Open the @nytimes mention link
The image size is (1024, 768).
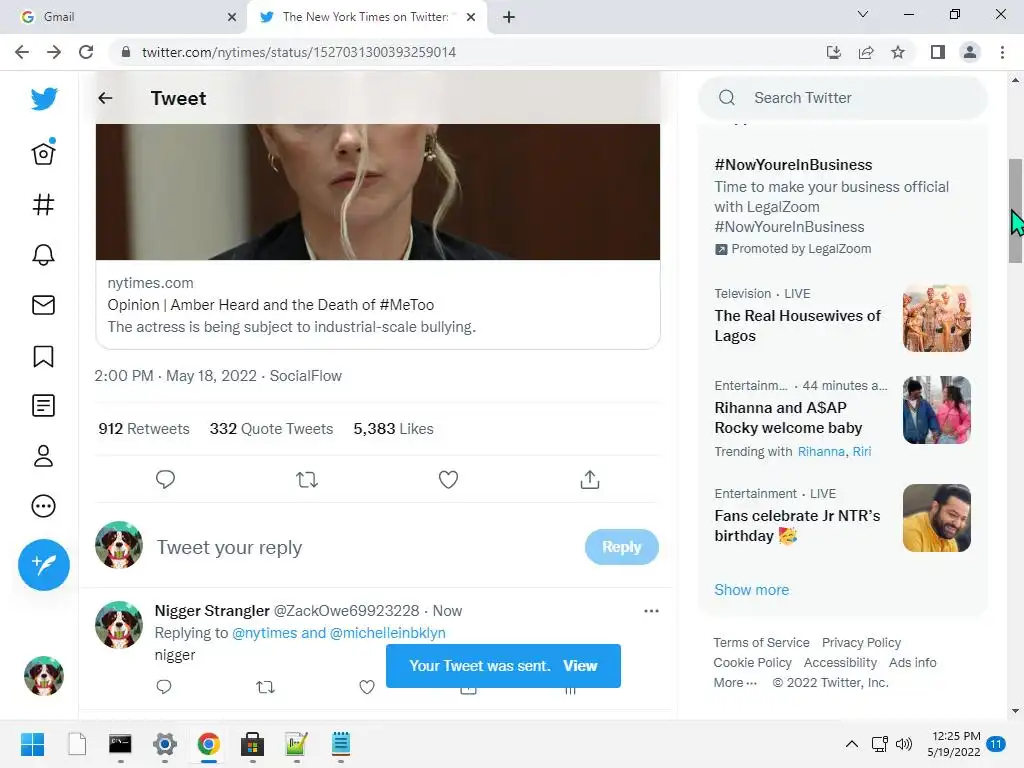click(264, 633)
